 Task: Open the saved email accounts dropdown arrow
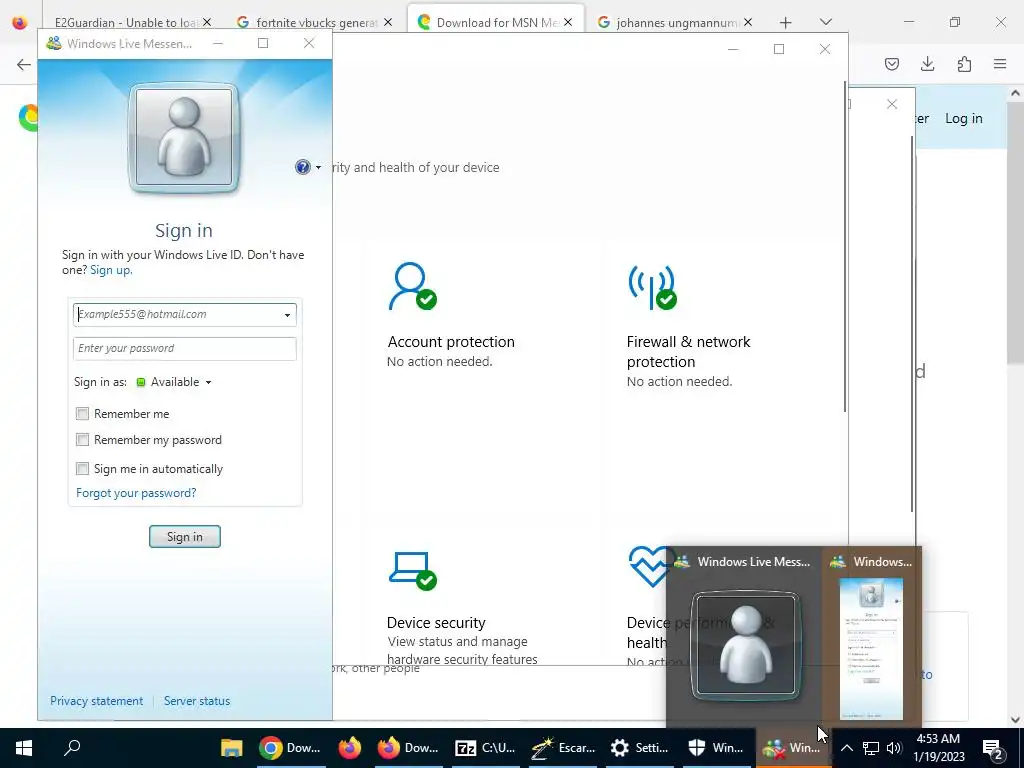click(287, 315)
